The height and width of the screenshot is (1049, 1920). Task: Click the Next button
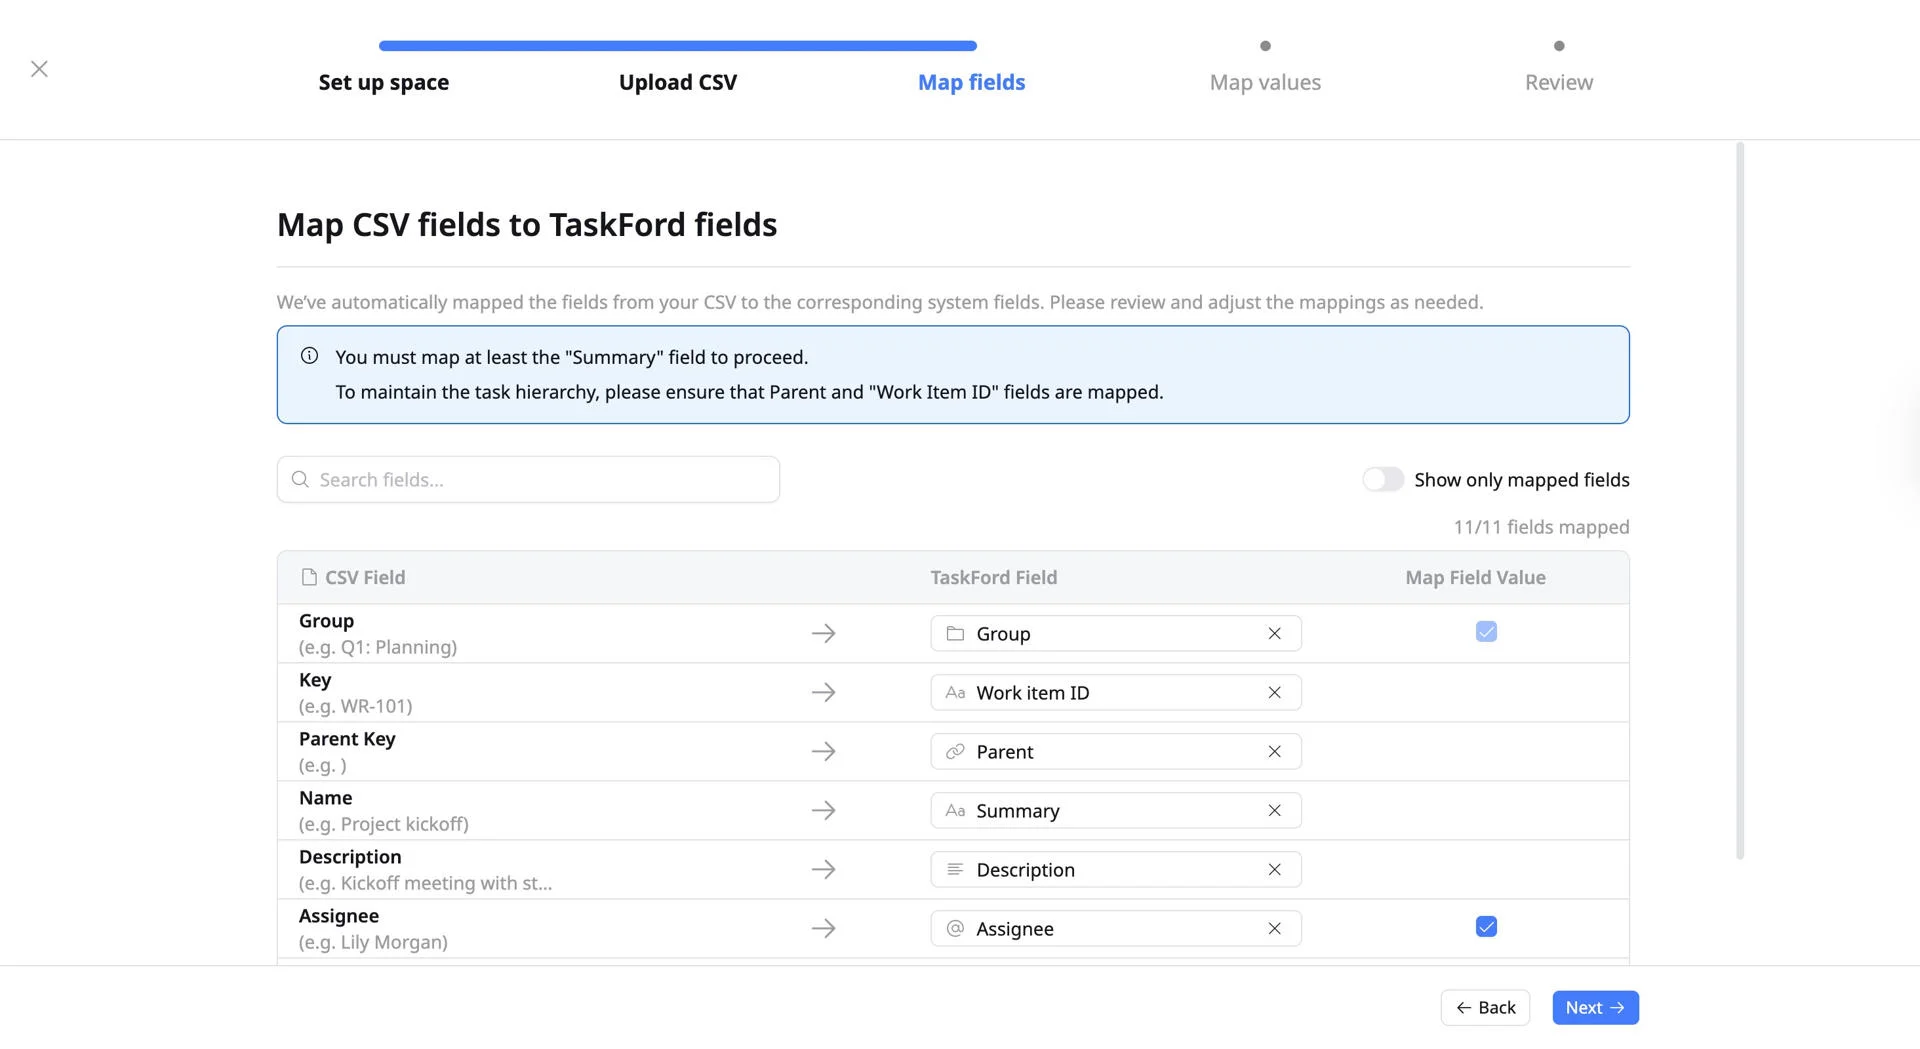pos(1595,1008)
